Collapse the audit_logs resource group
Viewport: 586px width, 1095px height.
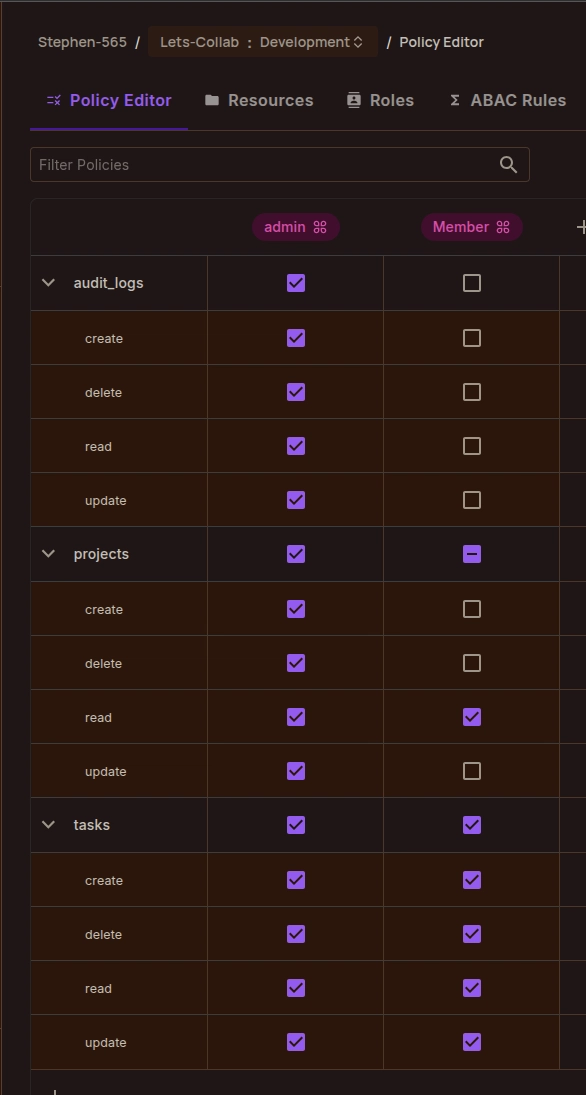point(48,283)
